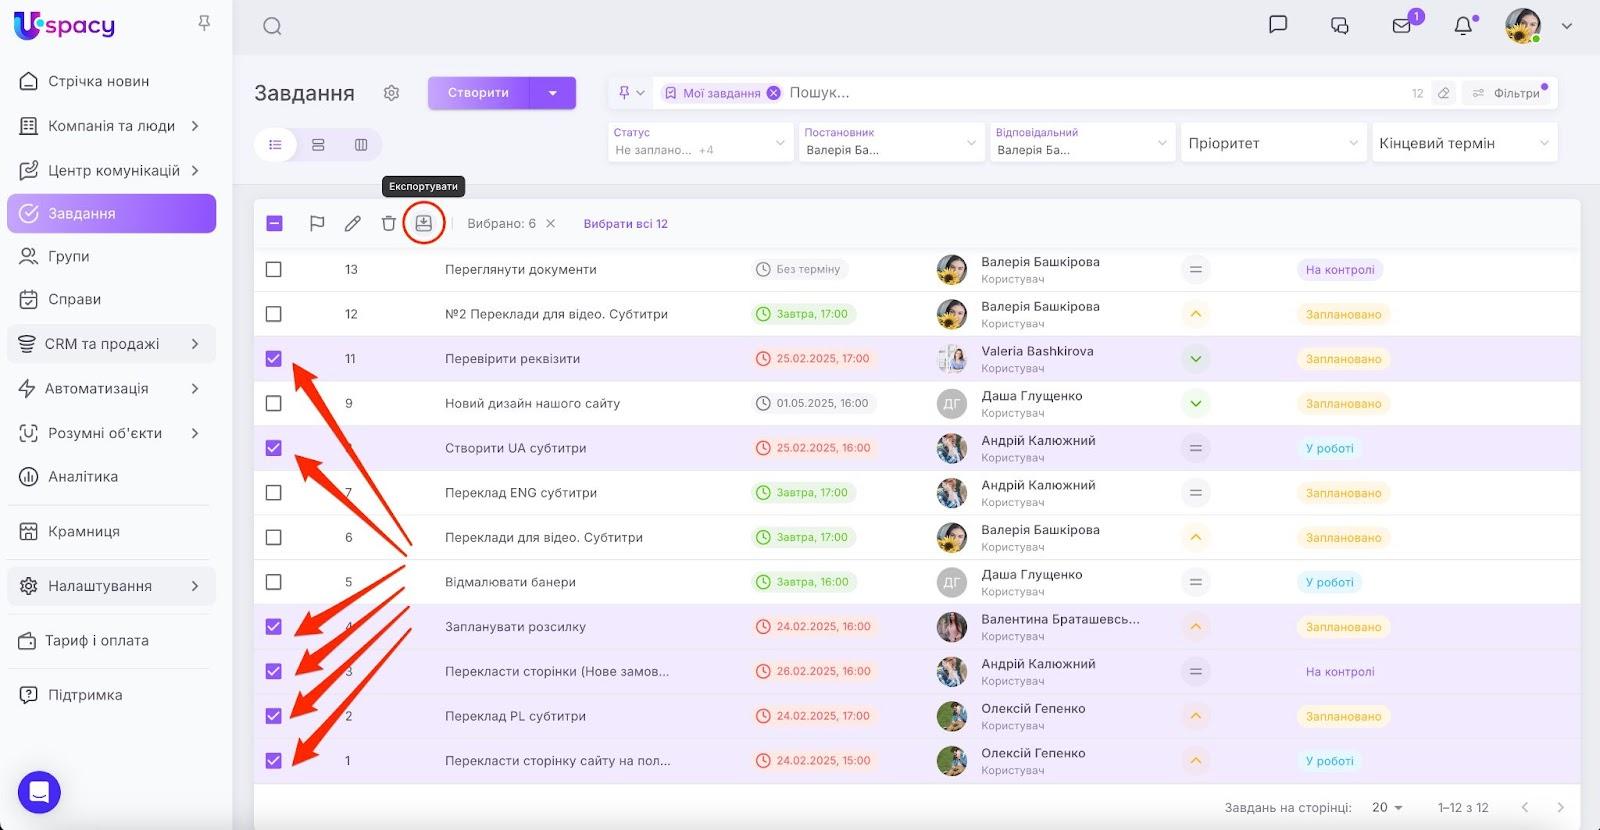The width and height of the screenshot is (1600, 830).
Task: Click the Export tasks icon
Action: click(x=424, y=223)
